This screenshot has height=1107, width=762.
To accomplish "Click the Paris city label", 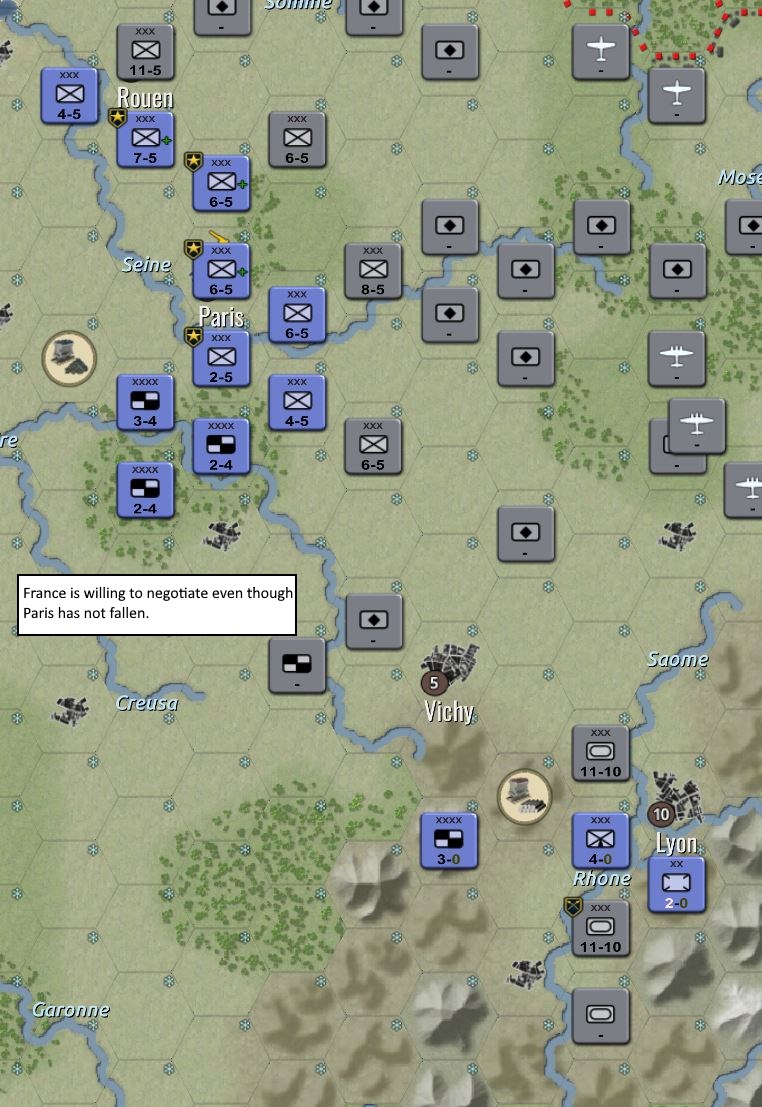I will (x=221, y=317).
